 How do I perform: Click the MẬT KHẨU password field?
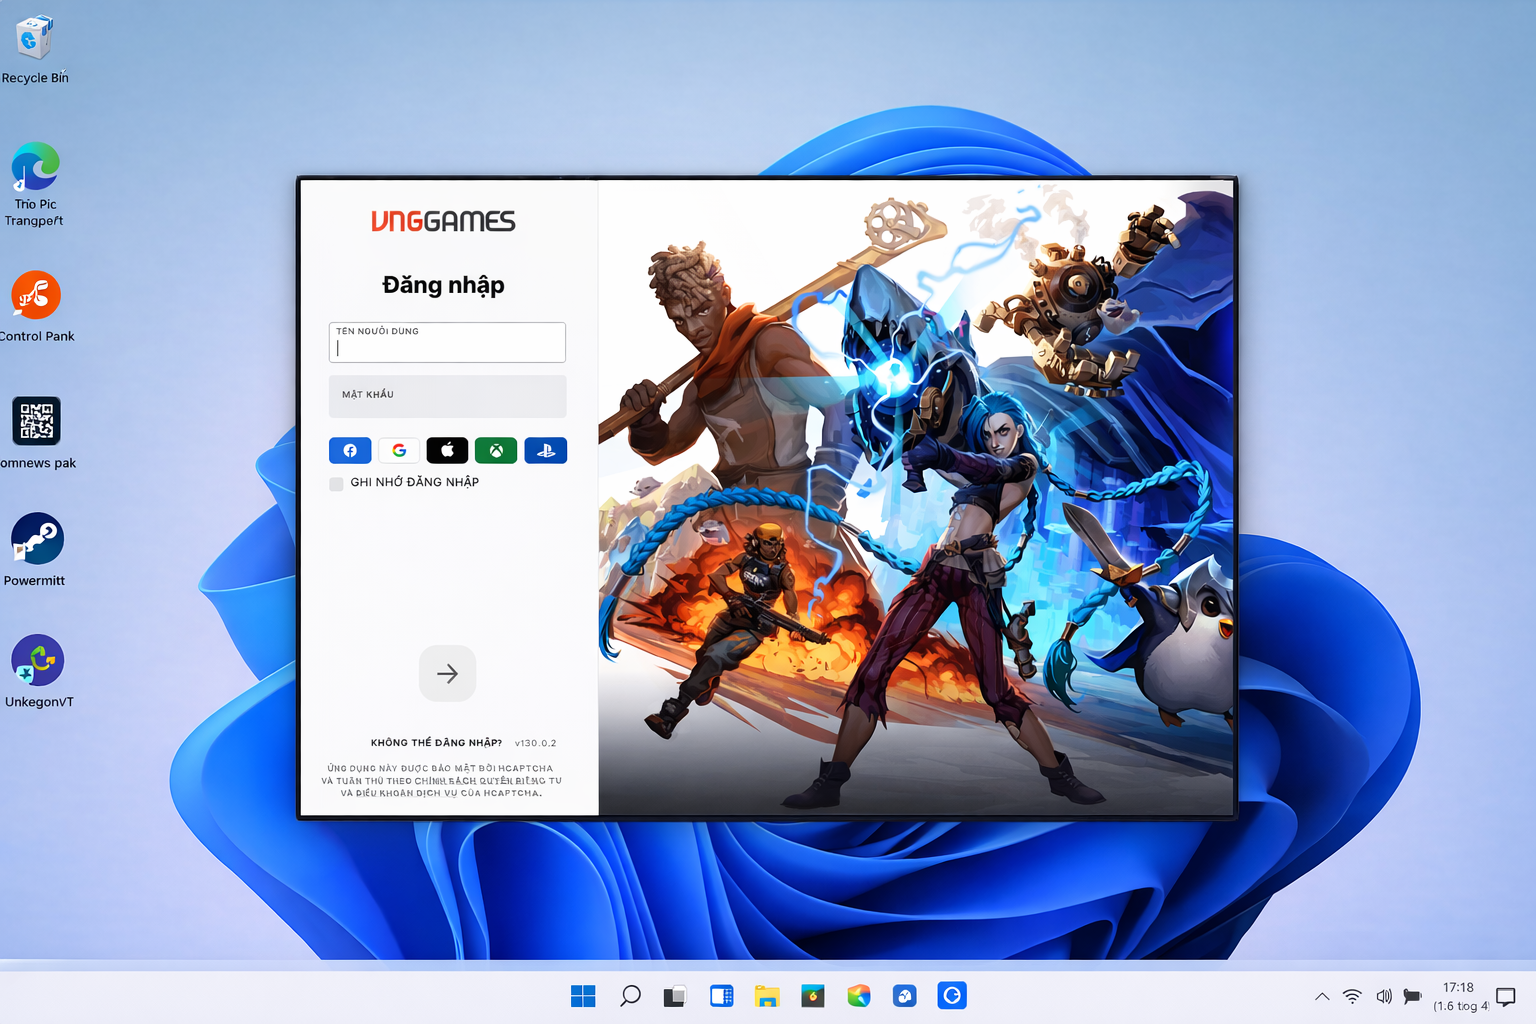pos(447,396)
